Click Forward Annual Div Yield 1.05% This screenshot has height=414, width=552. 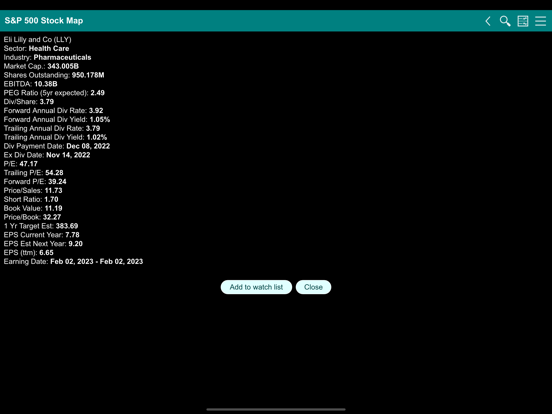point(57,119)
